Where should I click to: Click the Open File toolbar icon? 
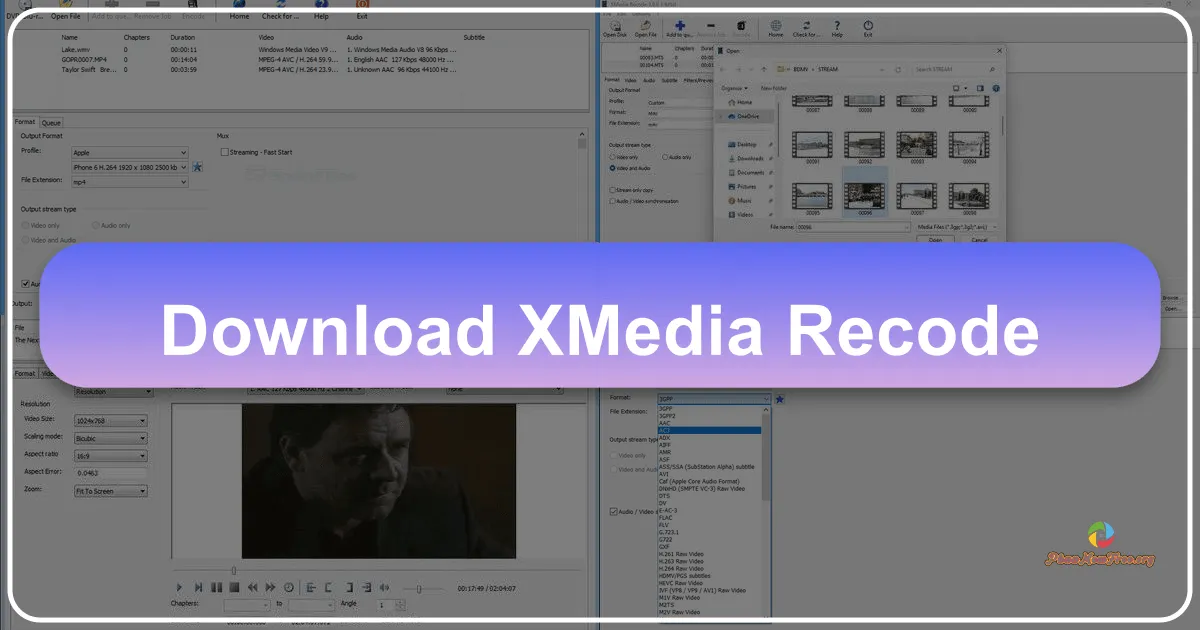[645, 28]
